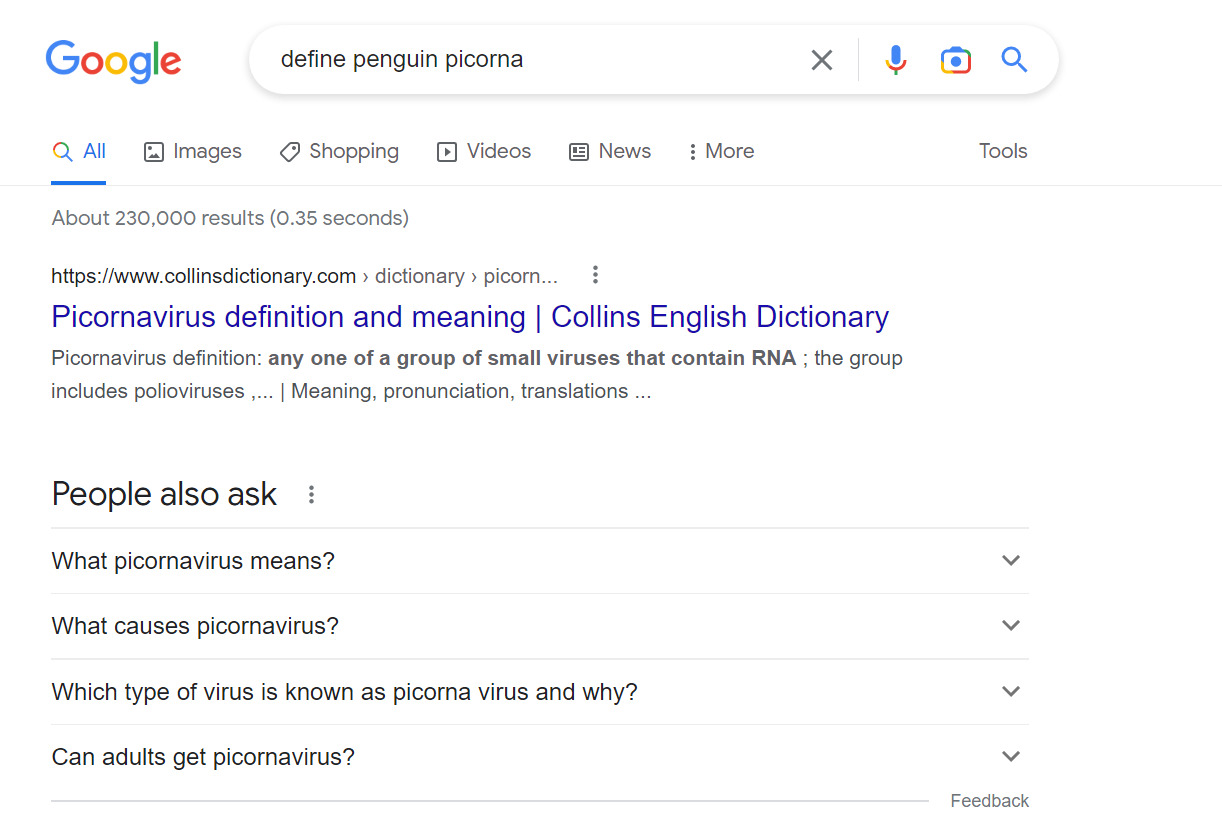
Task: Switch to the Images tab
Action: coord(193,151)
